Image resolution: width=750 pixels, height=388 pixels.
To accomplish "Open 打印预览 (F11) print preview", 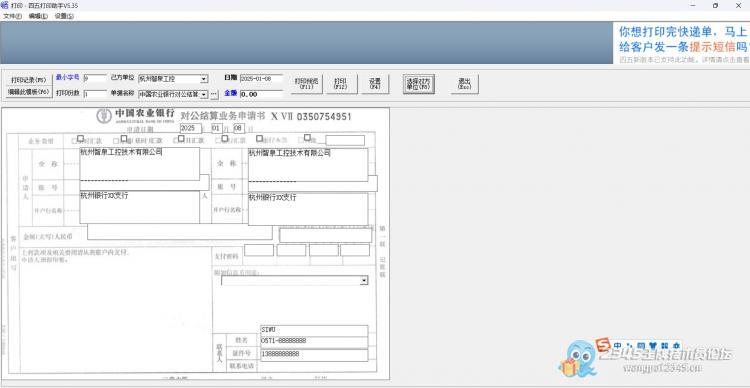I will pos(307,84).
